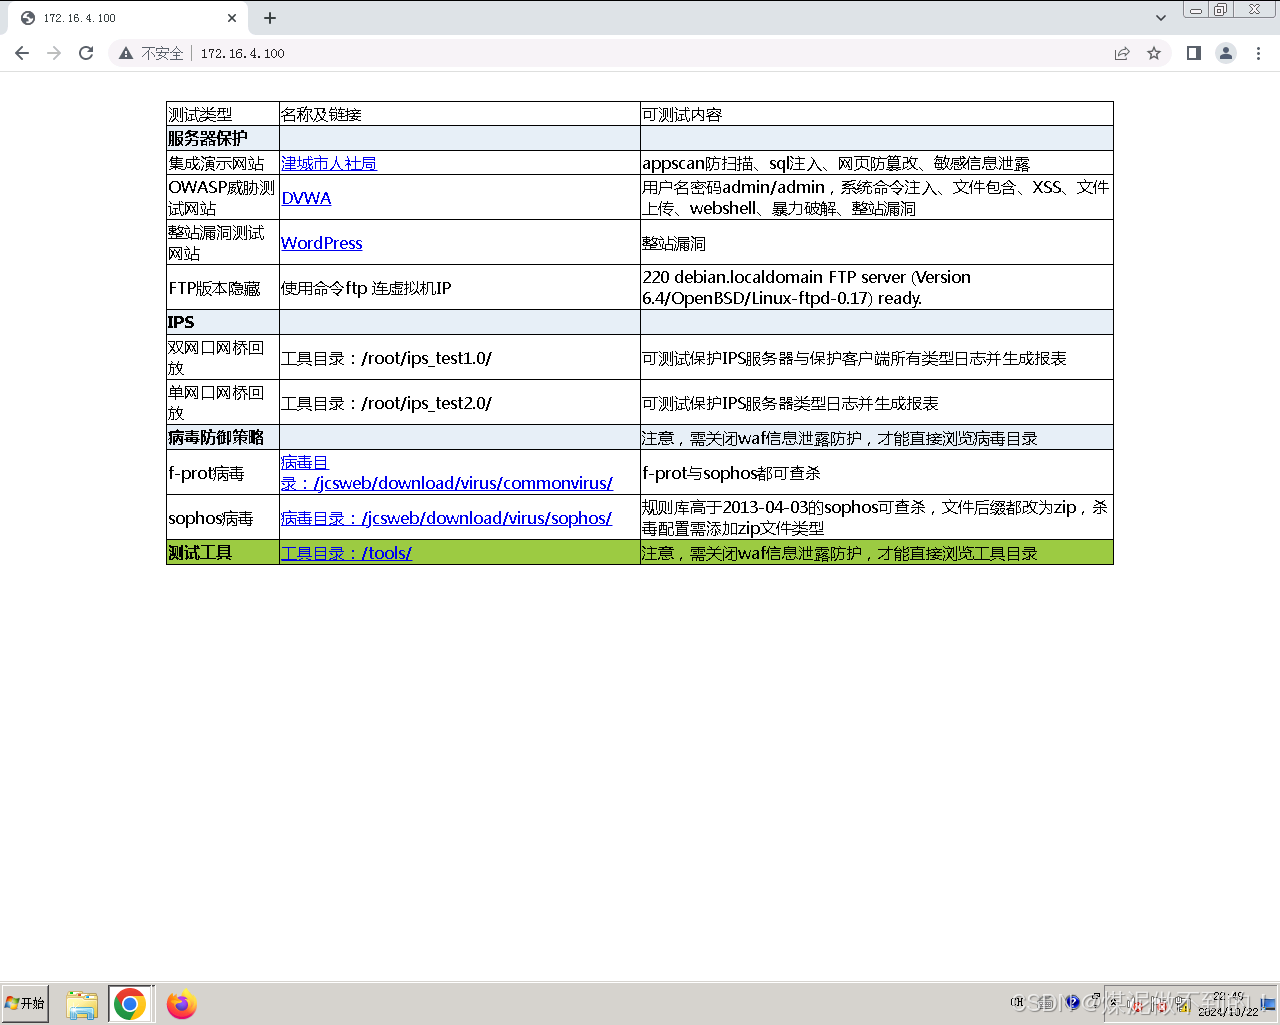Click the 病毒防御策略 section header cell
The width and height of the screenshot is (1280, 1025).
click(223, 437)
